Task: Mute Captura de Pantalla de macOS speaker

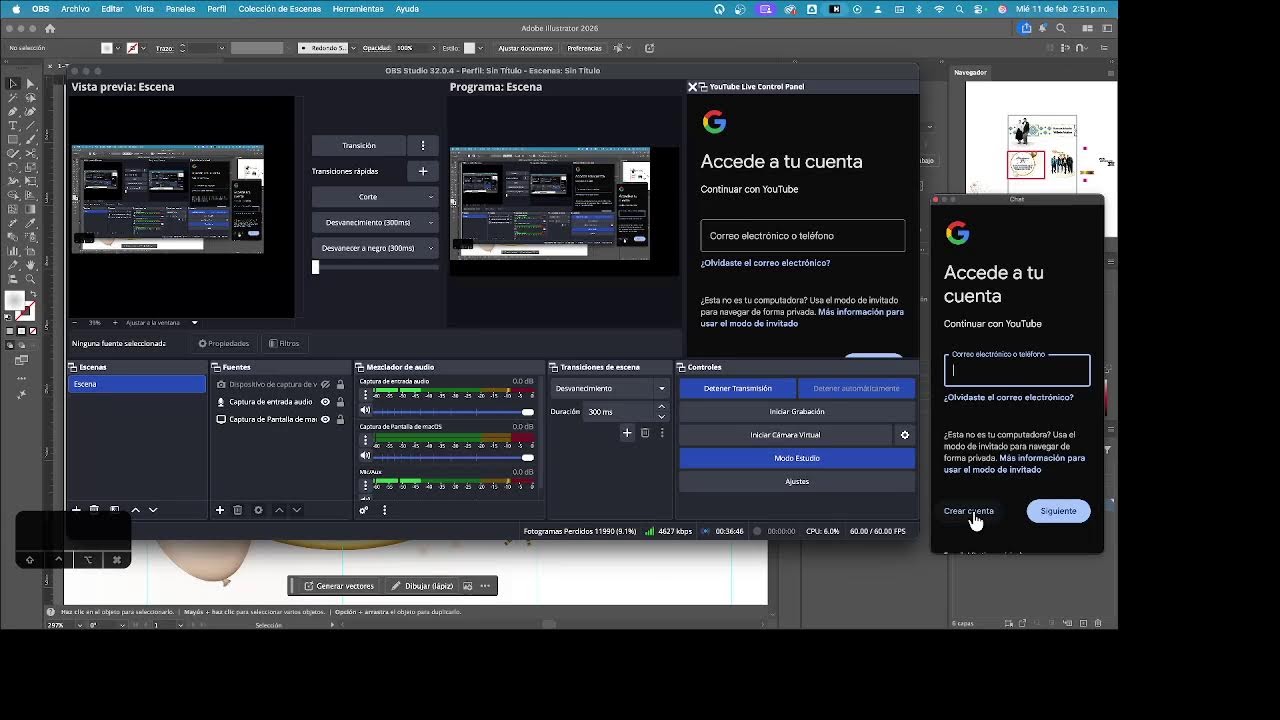Action: click(x=365, y=457)
